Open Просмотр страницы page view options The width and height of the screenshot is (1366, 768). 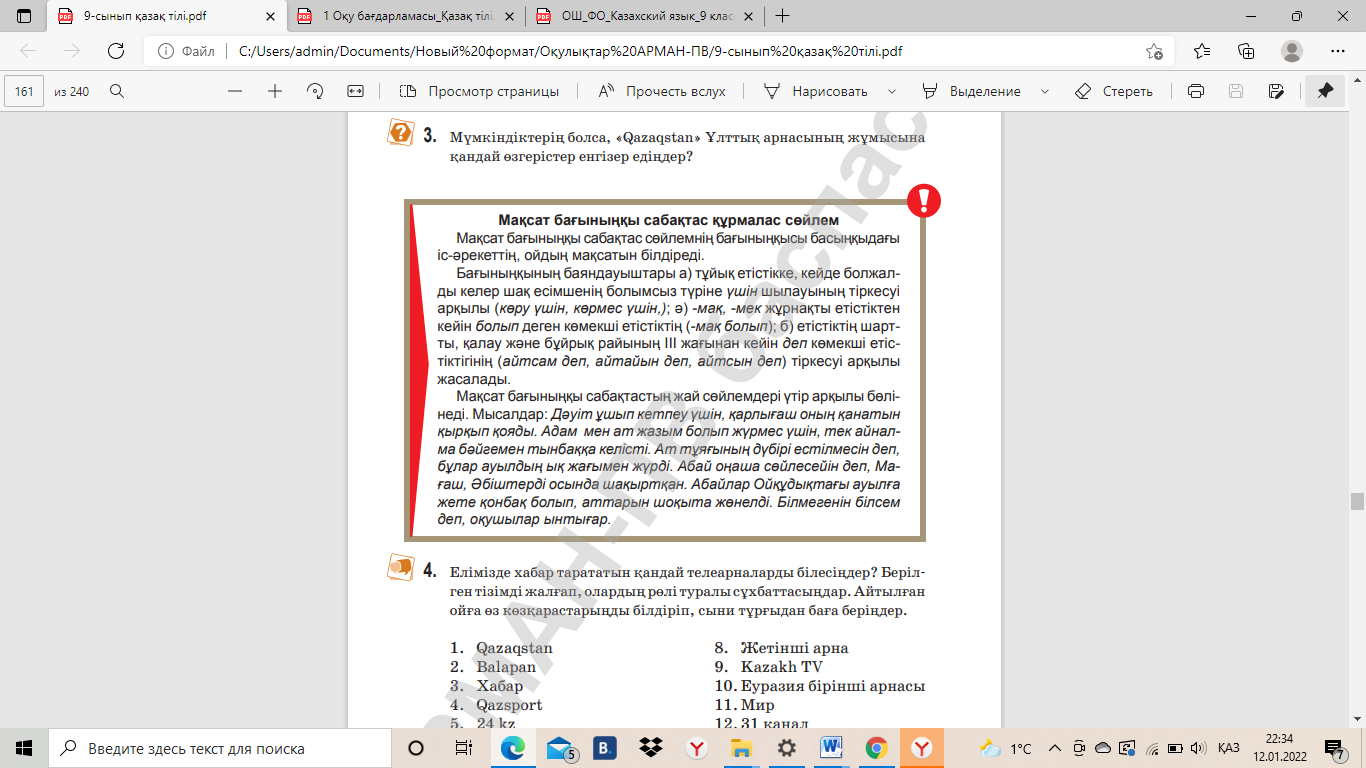pyautogui.click(x=479, y=91)
